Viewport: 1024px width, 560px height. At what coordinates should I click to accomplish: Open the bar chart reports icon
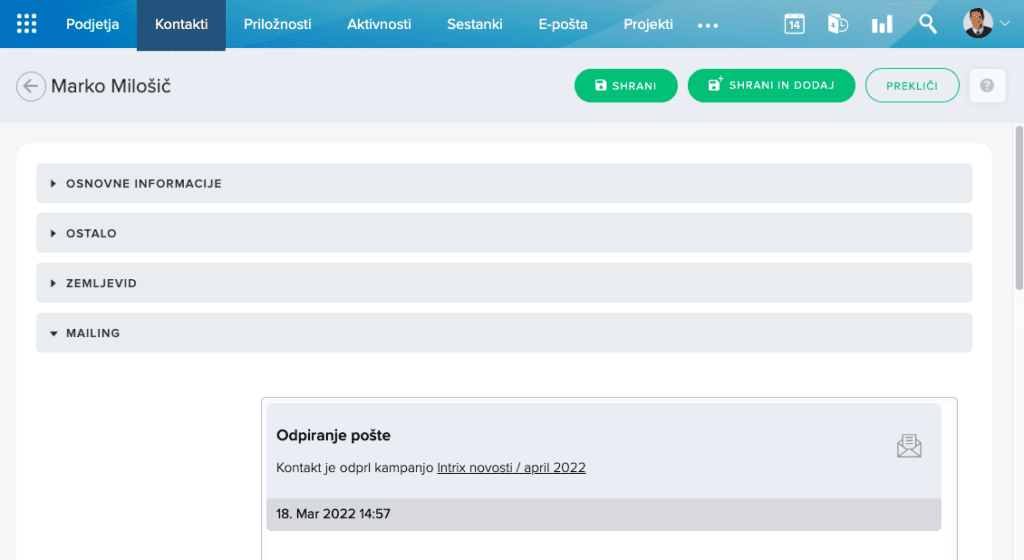point(881,24)
